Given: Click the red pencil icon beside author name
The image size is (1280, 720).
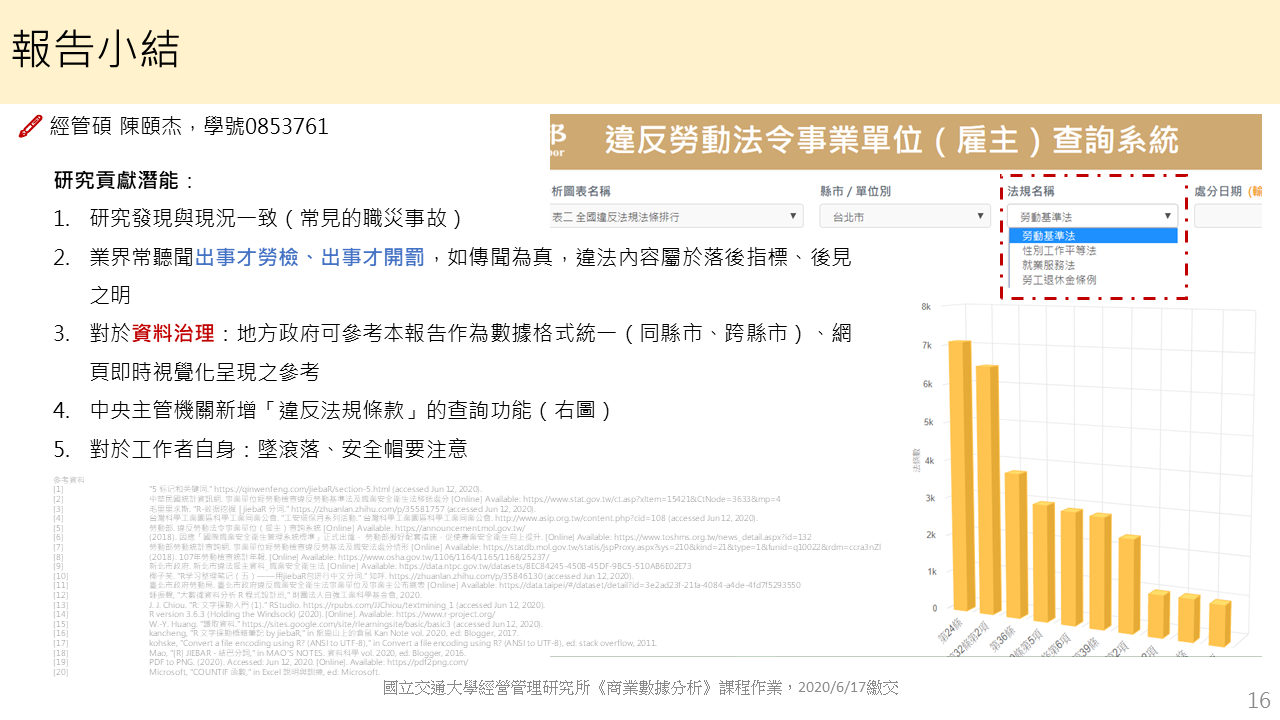Looking at the screenshot, I should point(30,127).
